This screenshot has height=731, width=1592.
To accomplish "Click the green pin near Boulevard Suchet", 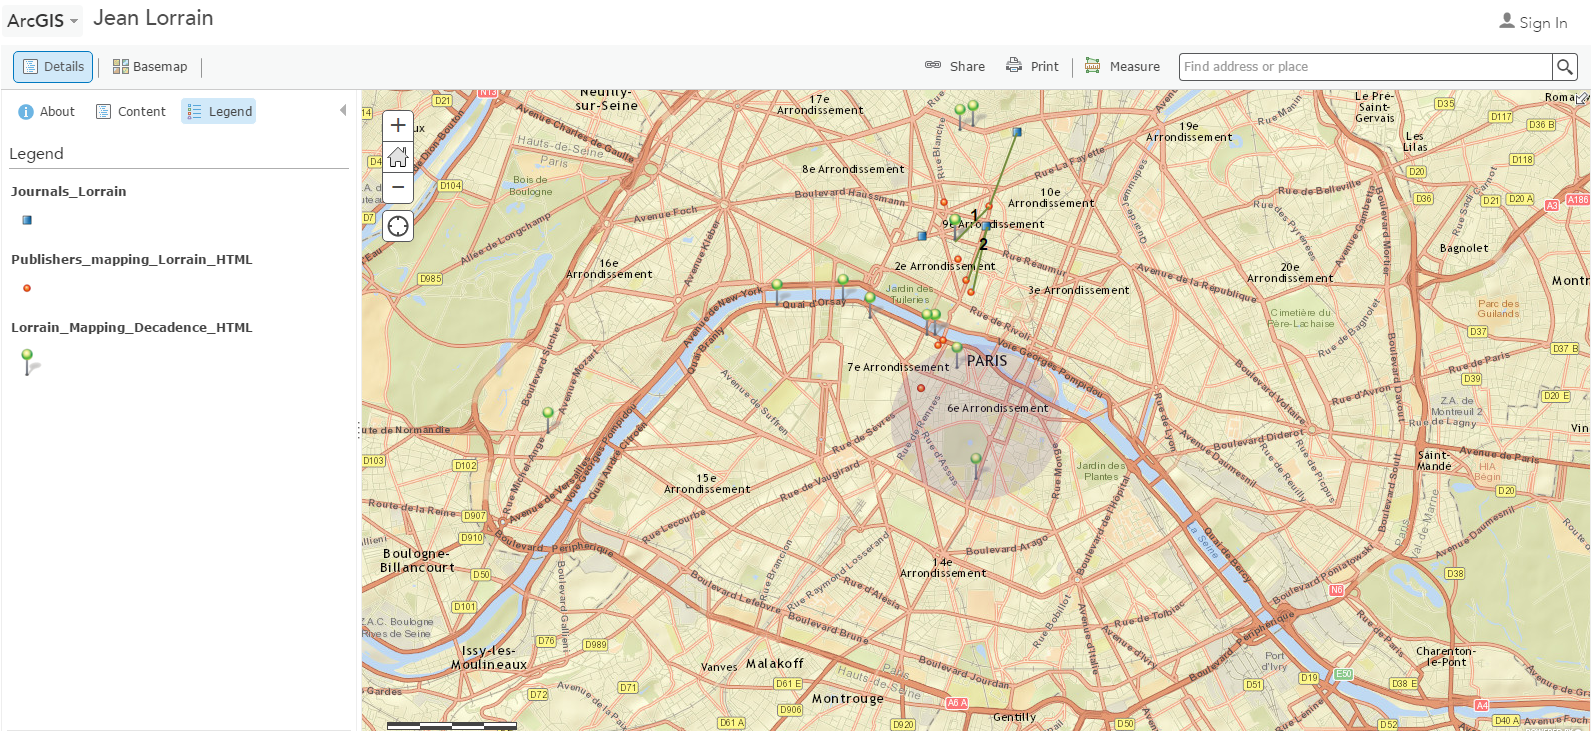I will click(547, 414).
